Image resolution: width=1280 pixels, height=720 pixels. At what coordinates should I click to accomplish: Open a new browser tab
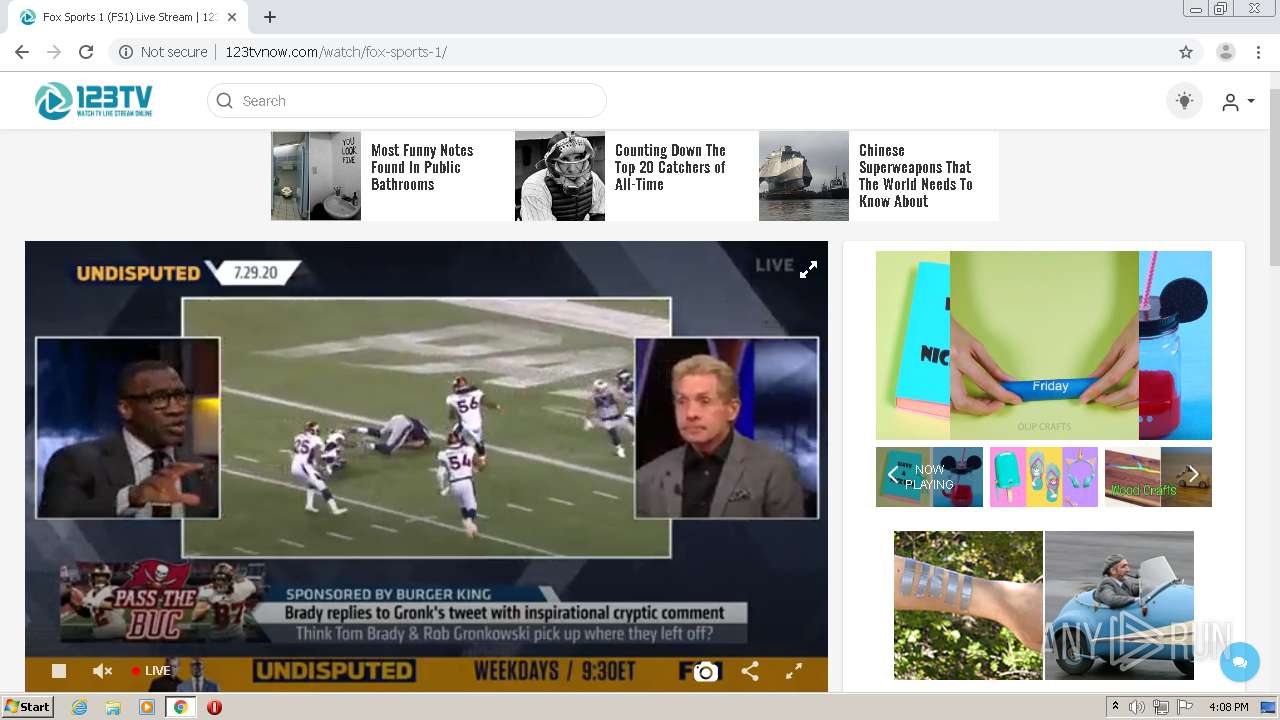(x=270, y=17)
